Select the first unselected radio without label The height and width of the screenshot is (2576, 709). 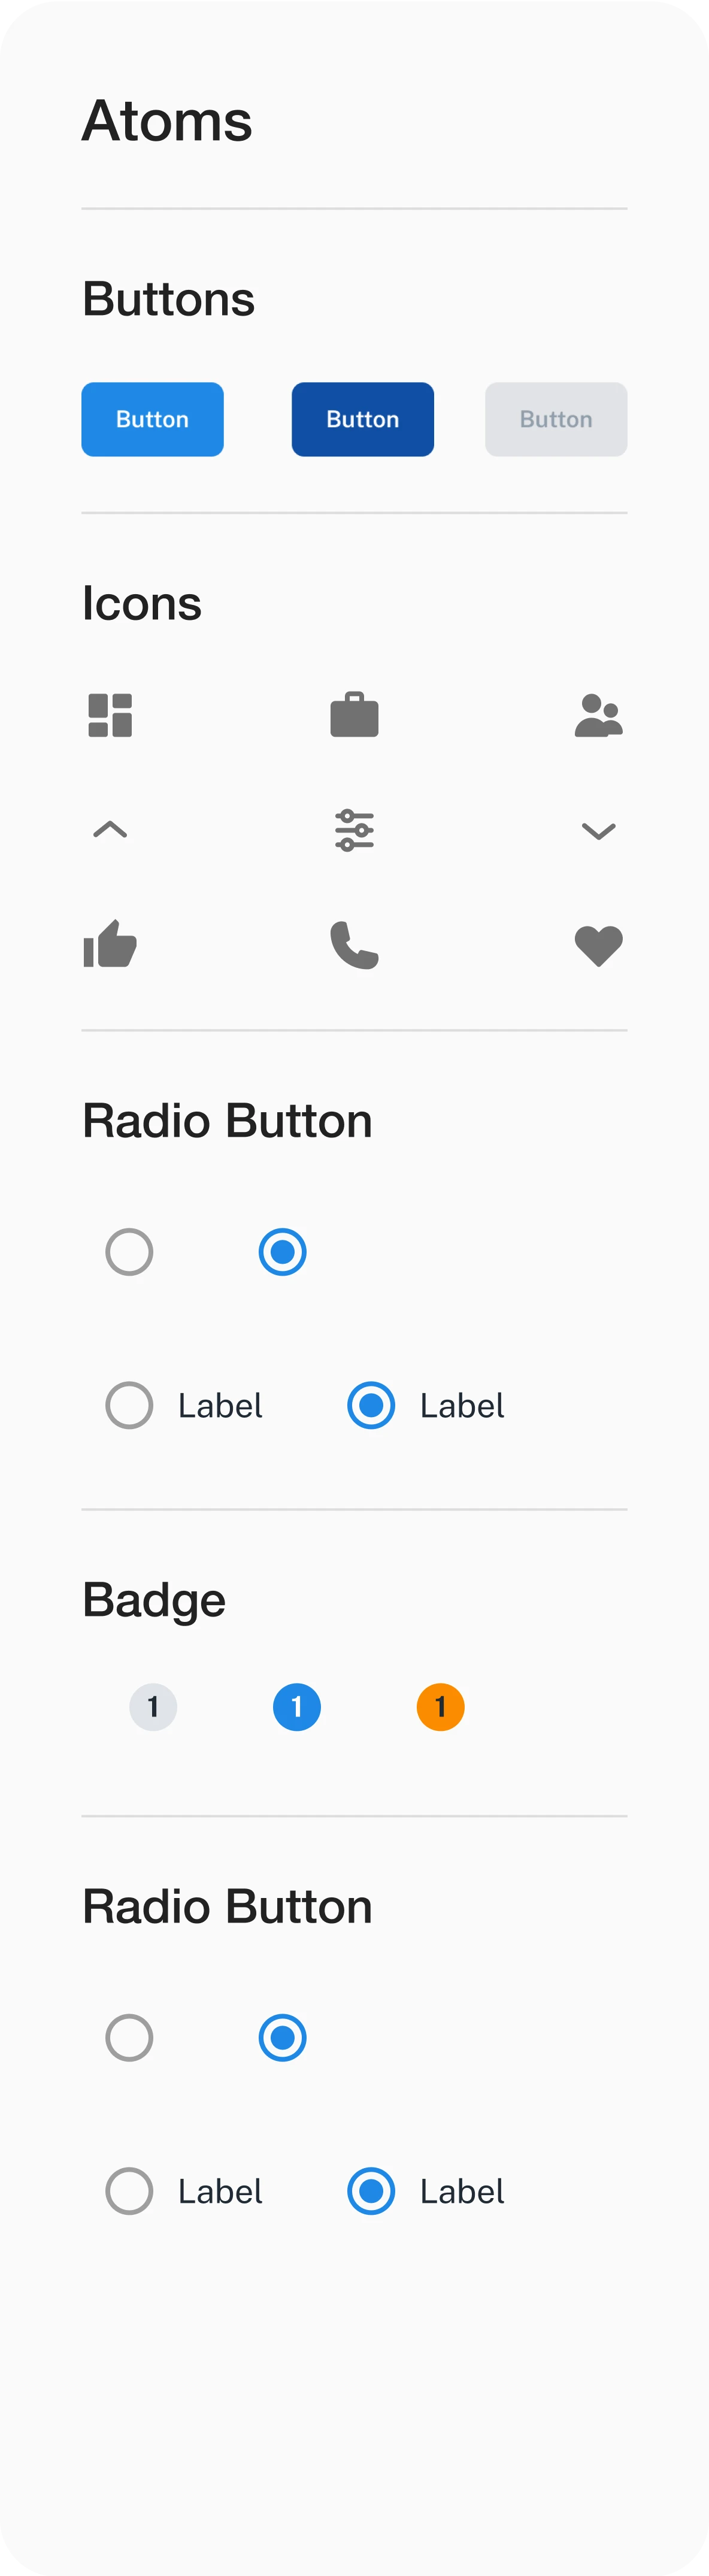[x=129, y=1252]
